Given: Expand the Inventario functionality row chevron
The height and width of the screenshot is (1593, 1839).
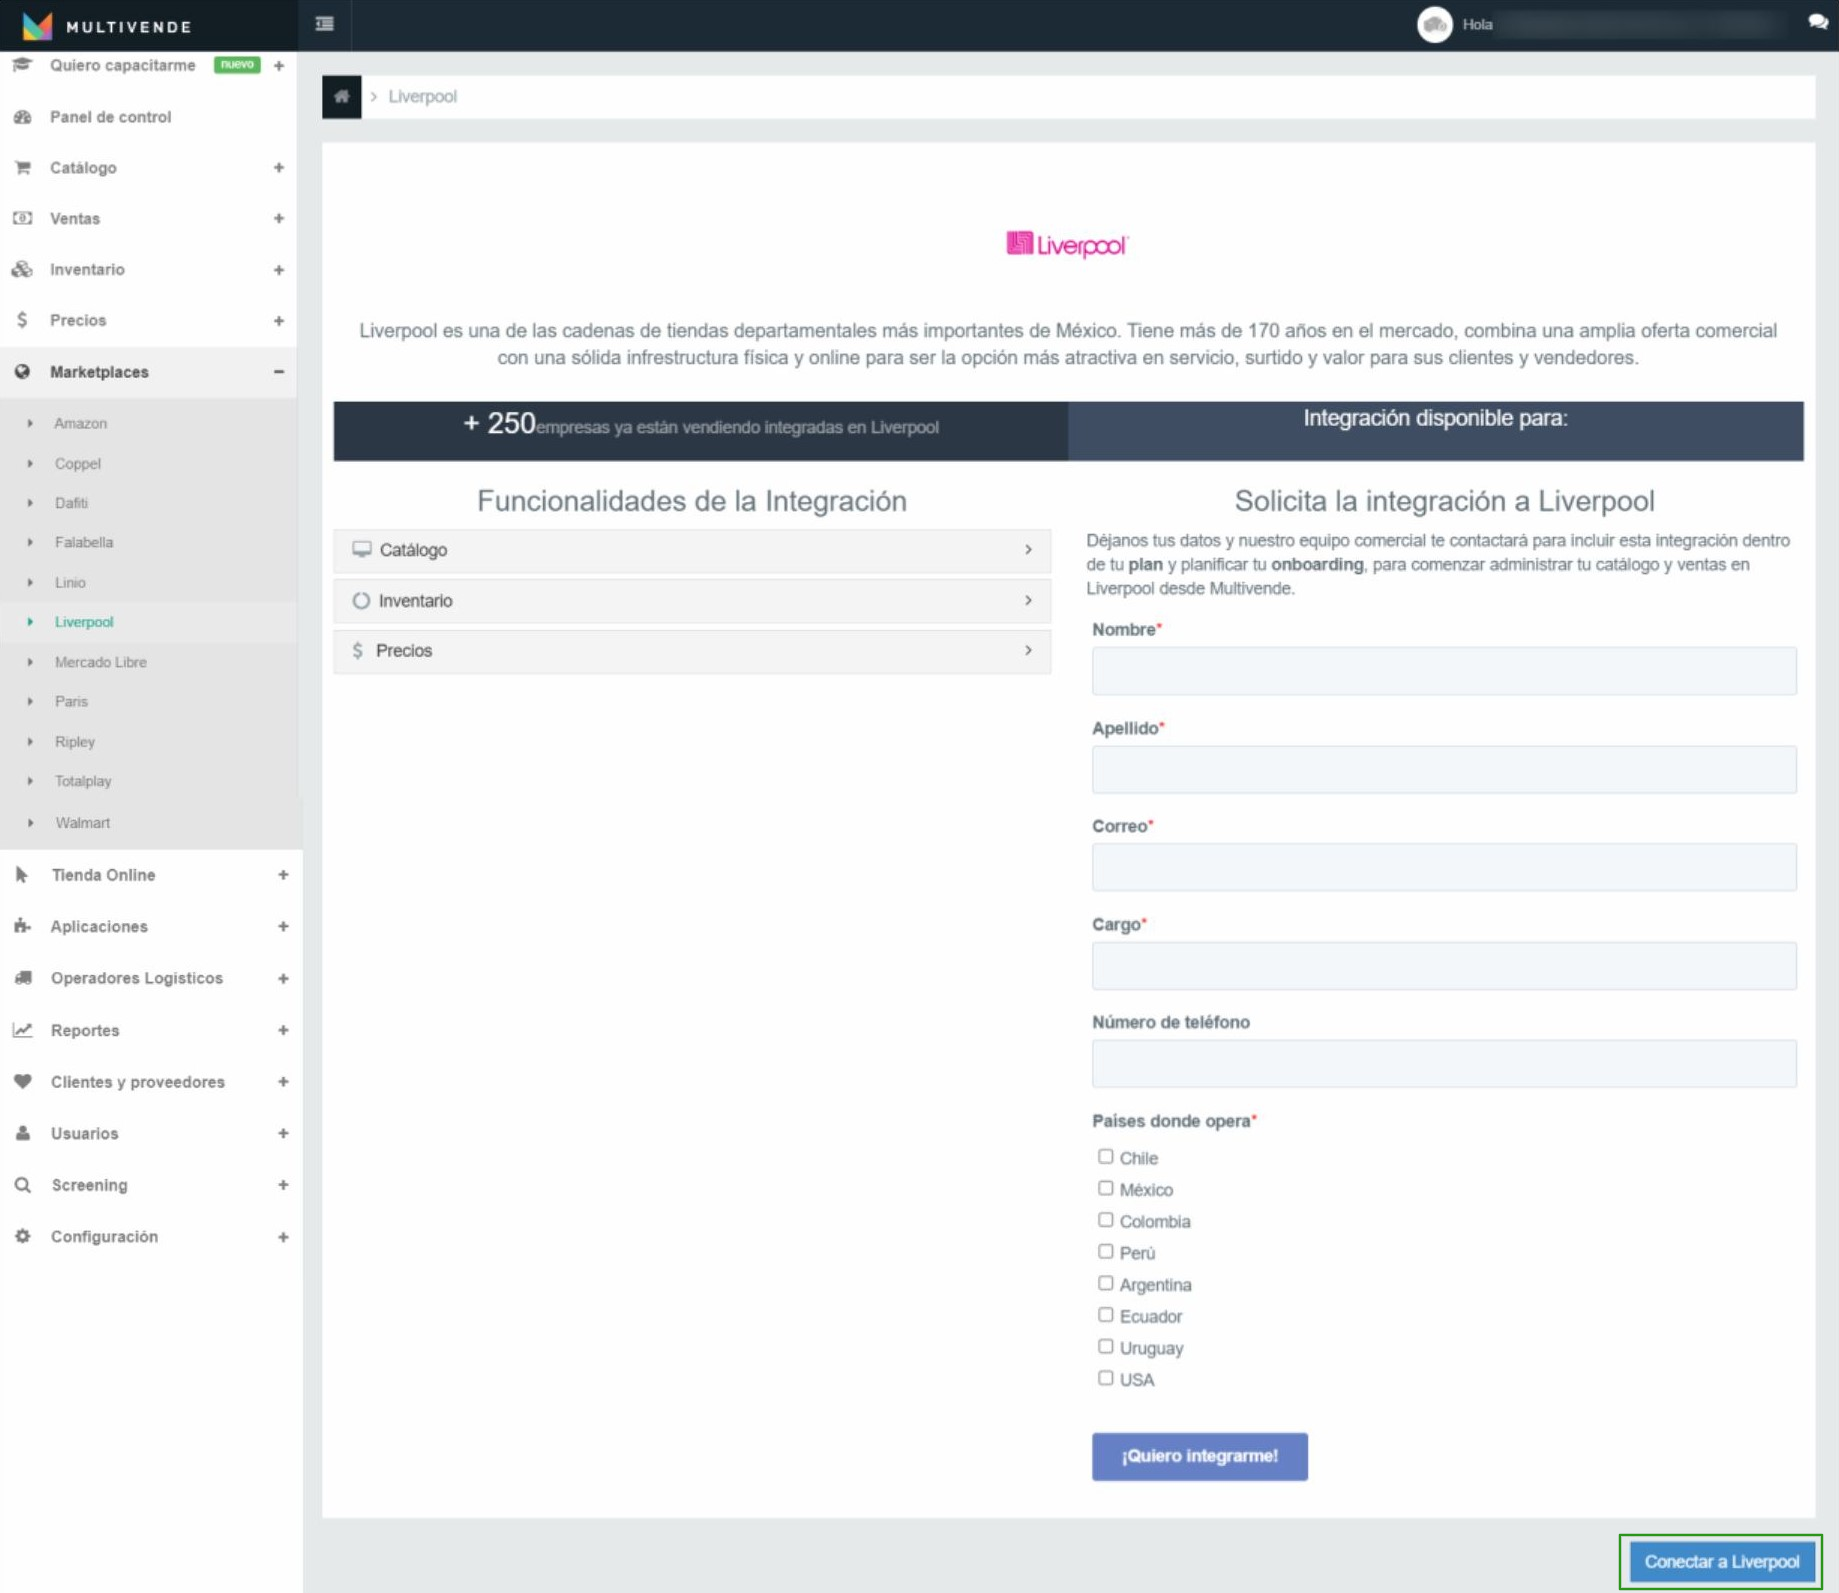Looking at the screenshot, I should tap(1028, 601).
